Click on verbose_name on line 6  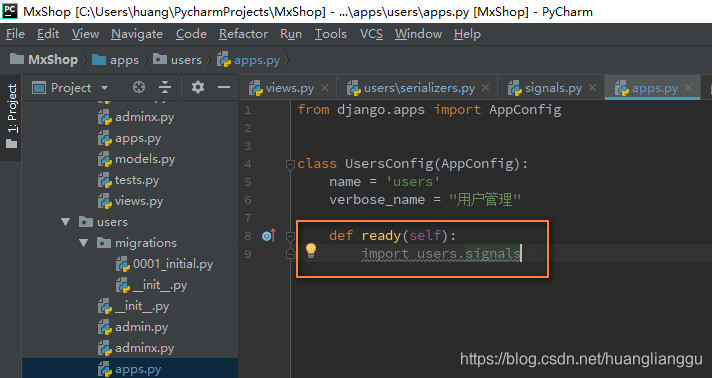pos(377,200)
